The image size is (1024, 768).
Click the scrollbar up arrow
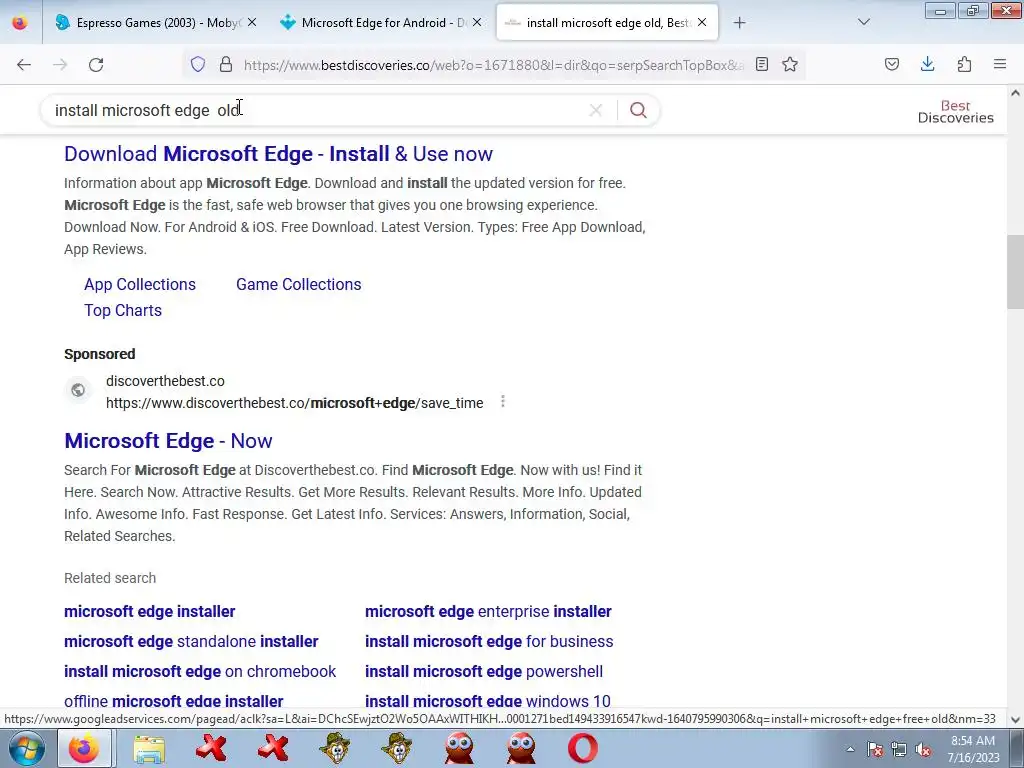tap(1015, 93)
